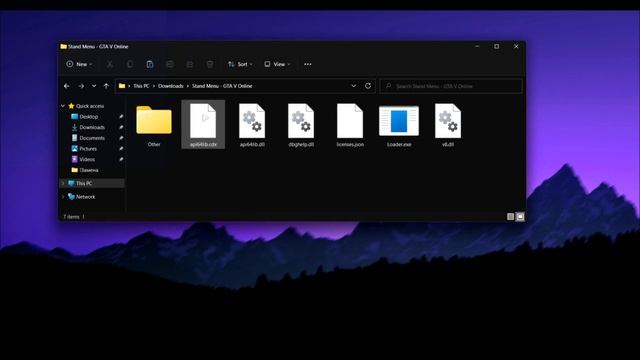Click the Rename icon in toolbar

coord(170,64)
